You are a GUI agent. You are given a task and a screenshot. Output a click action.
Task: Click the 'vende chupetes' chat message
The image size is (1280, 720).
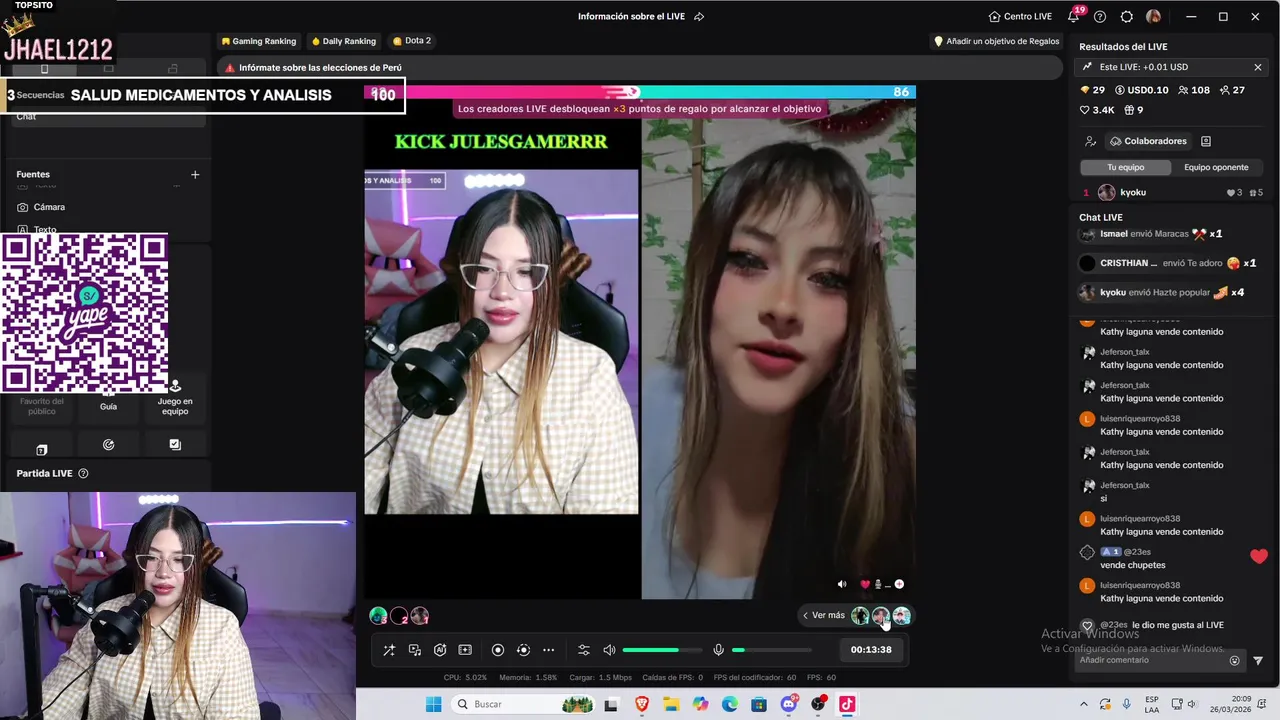(1133, 565)
